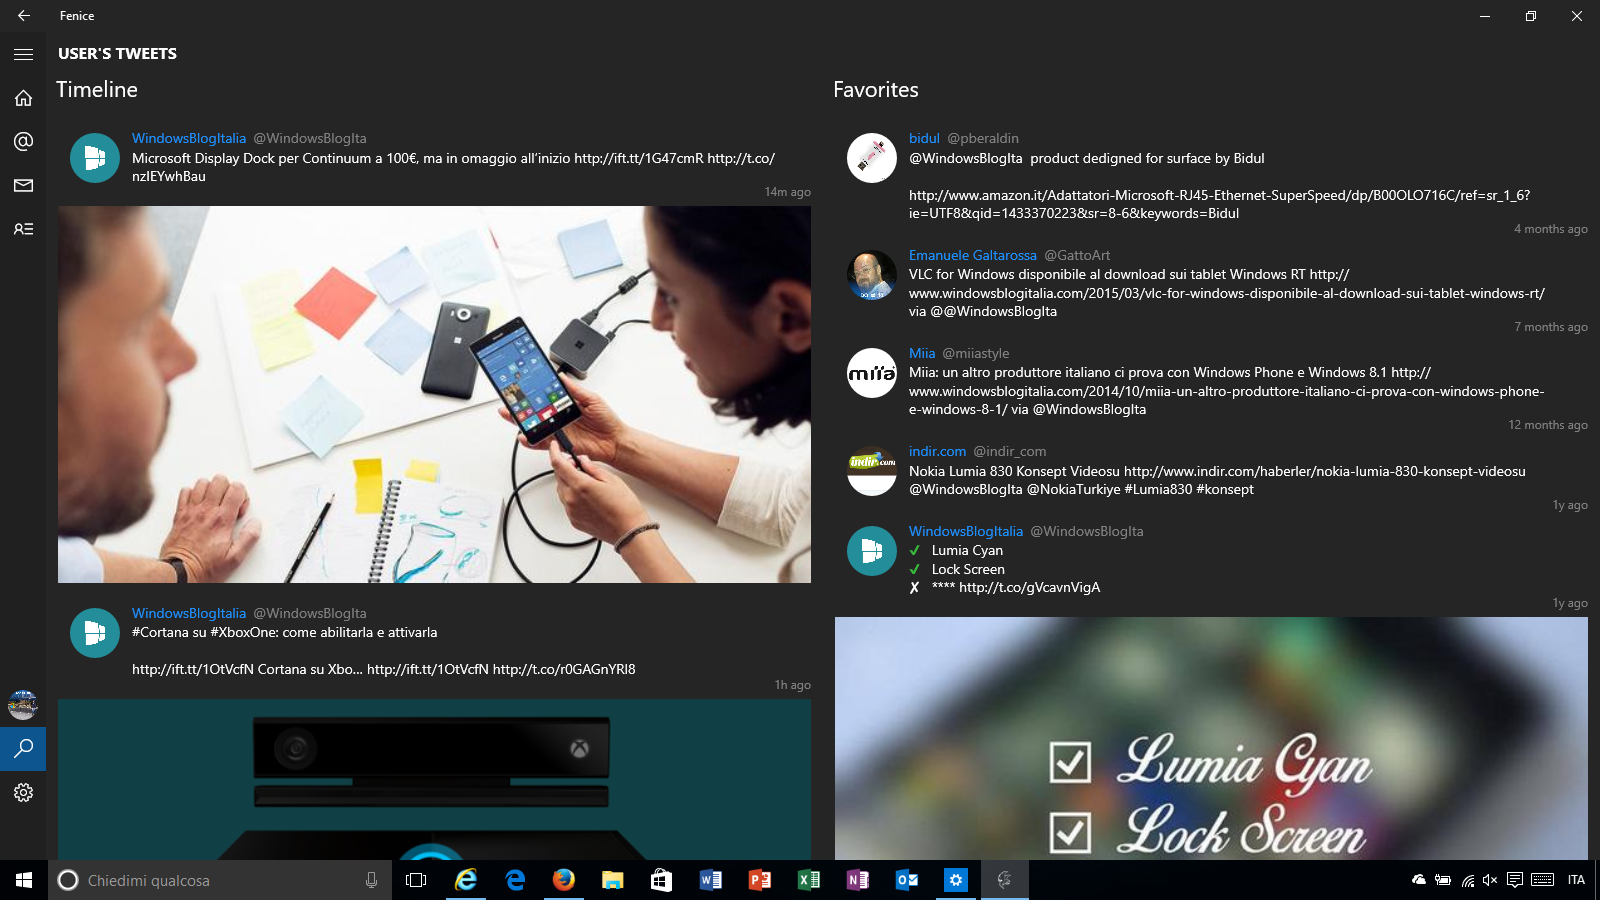This screenshot has height=900, width=1600.
Task: Open Task View in the taskbar
Action: point(416,880)
